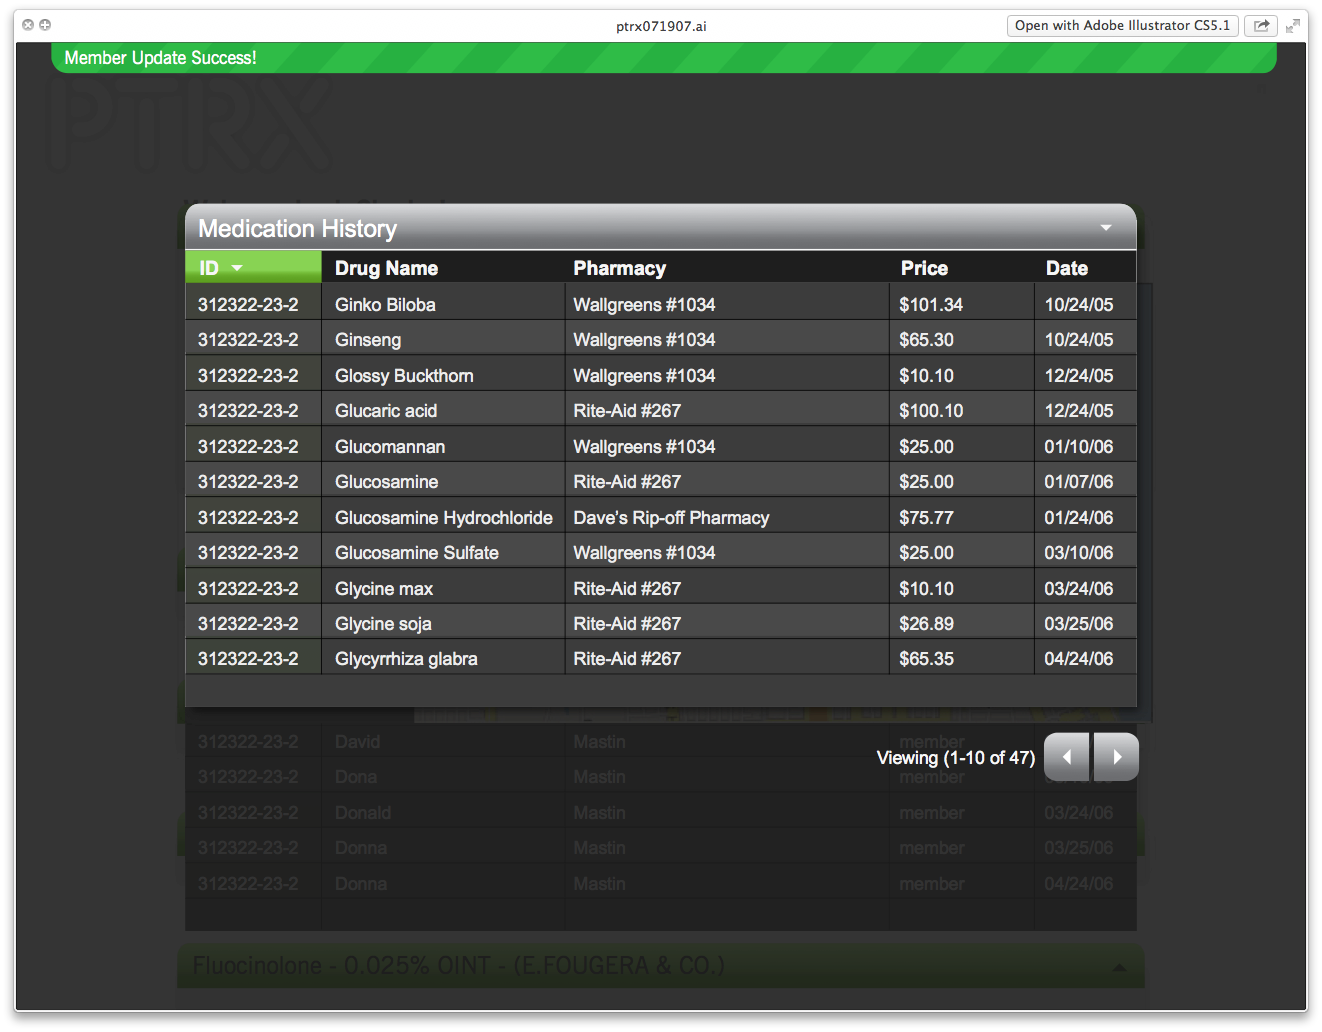
Task: Go to previous page arrow
Action: coord(1067,757)
